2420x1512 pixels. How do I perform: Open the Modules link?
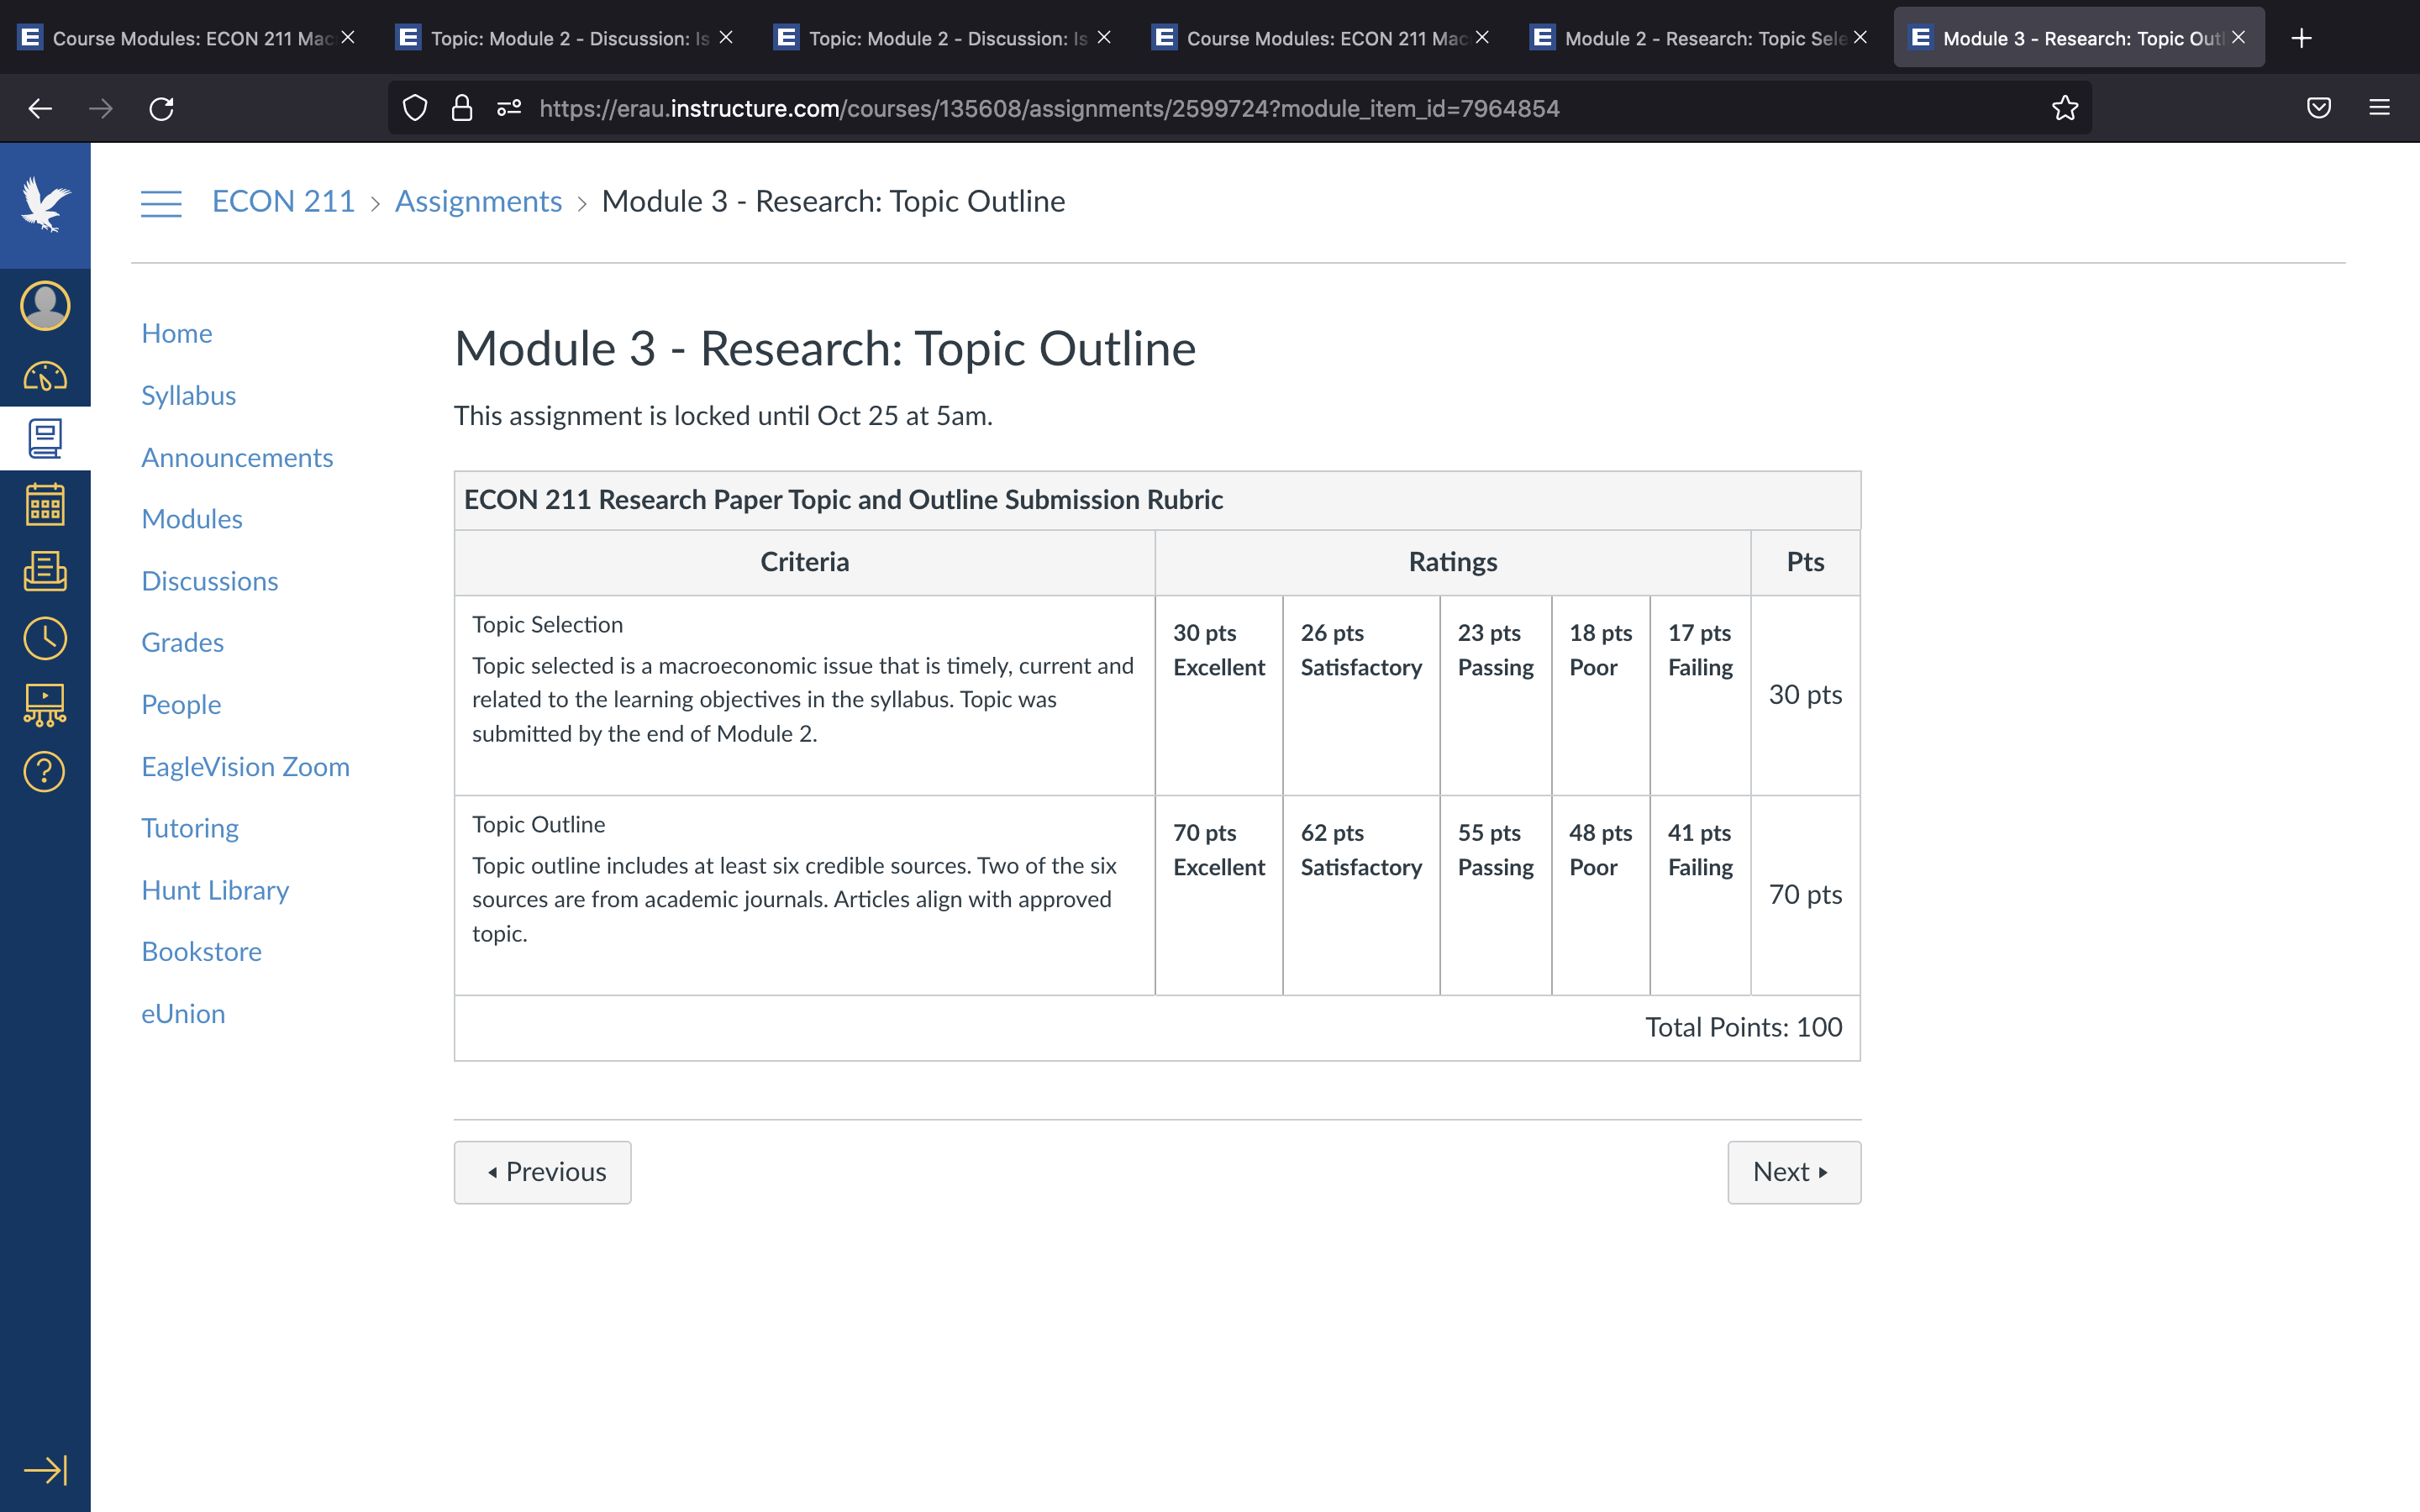(192, 519)
